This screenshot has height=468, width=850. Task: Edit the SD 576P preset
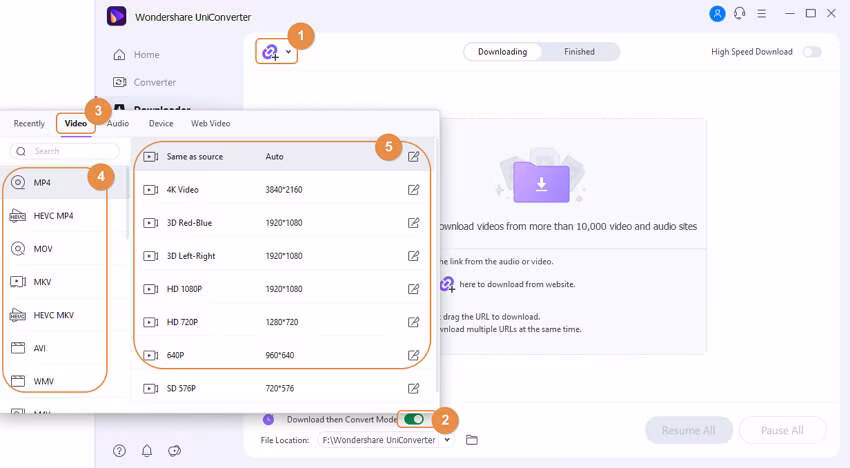pyautogui.click(x=413, y=388)
